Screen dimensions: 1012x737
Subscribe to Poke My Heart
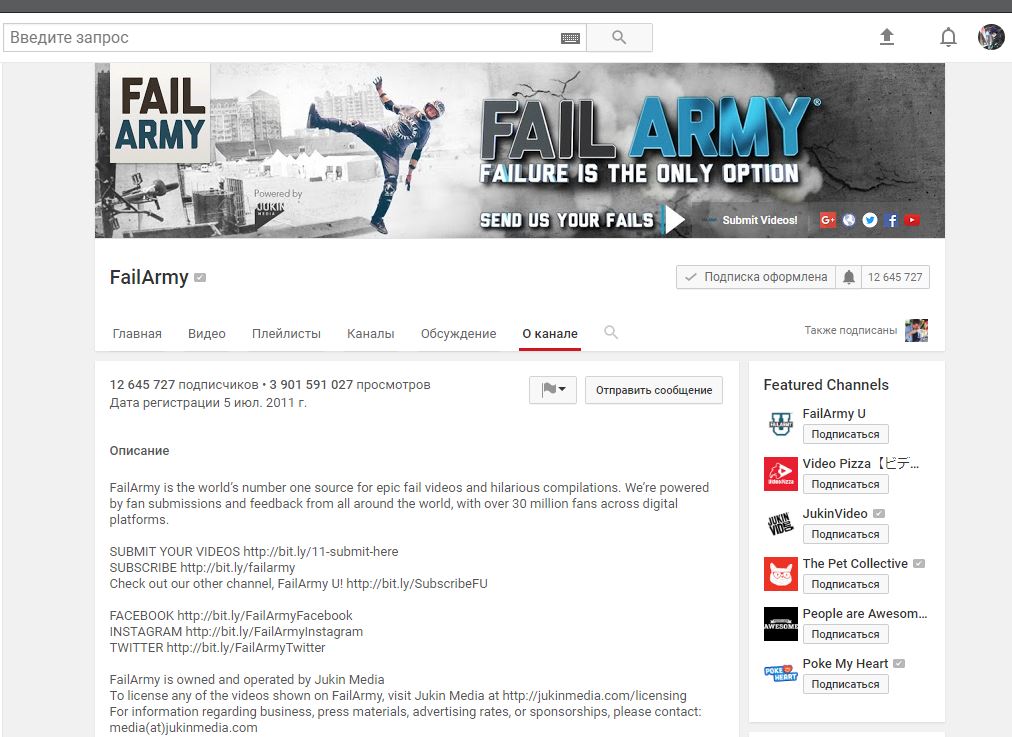pyautogui.click(x=845, y=684)
